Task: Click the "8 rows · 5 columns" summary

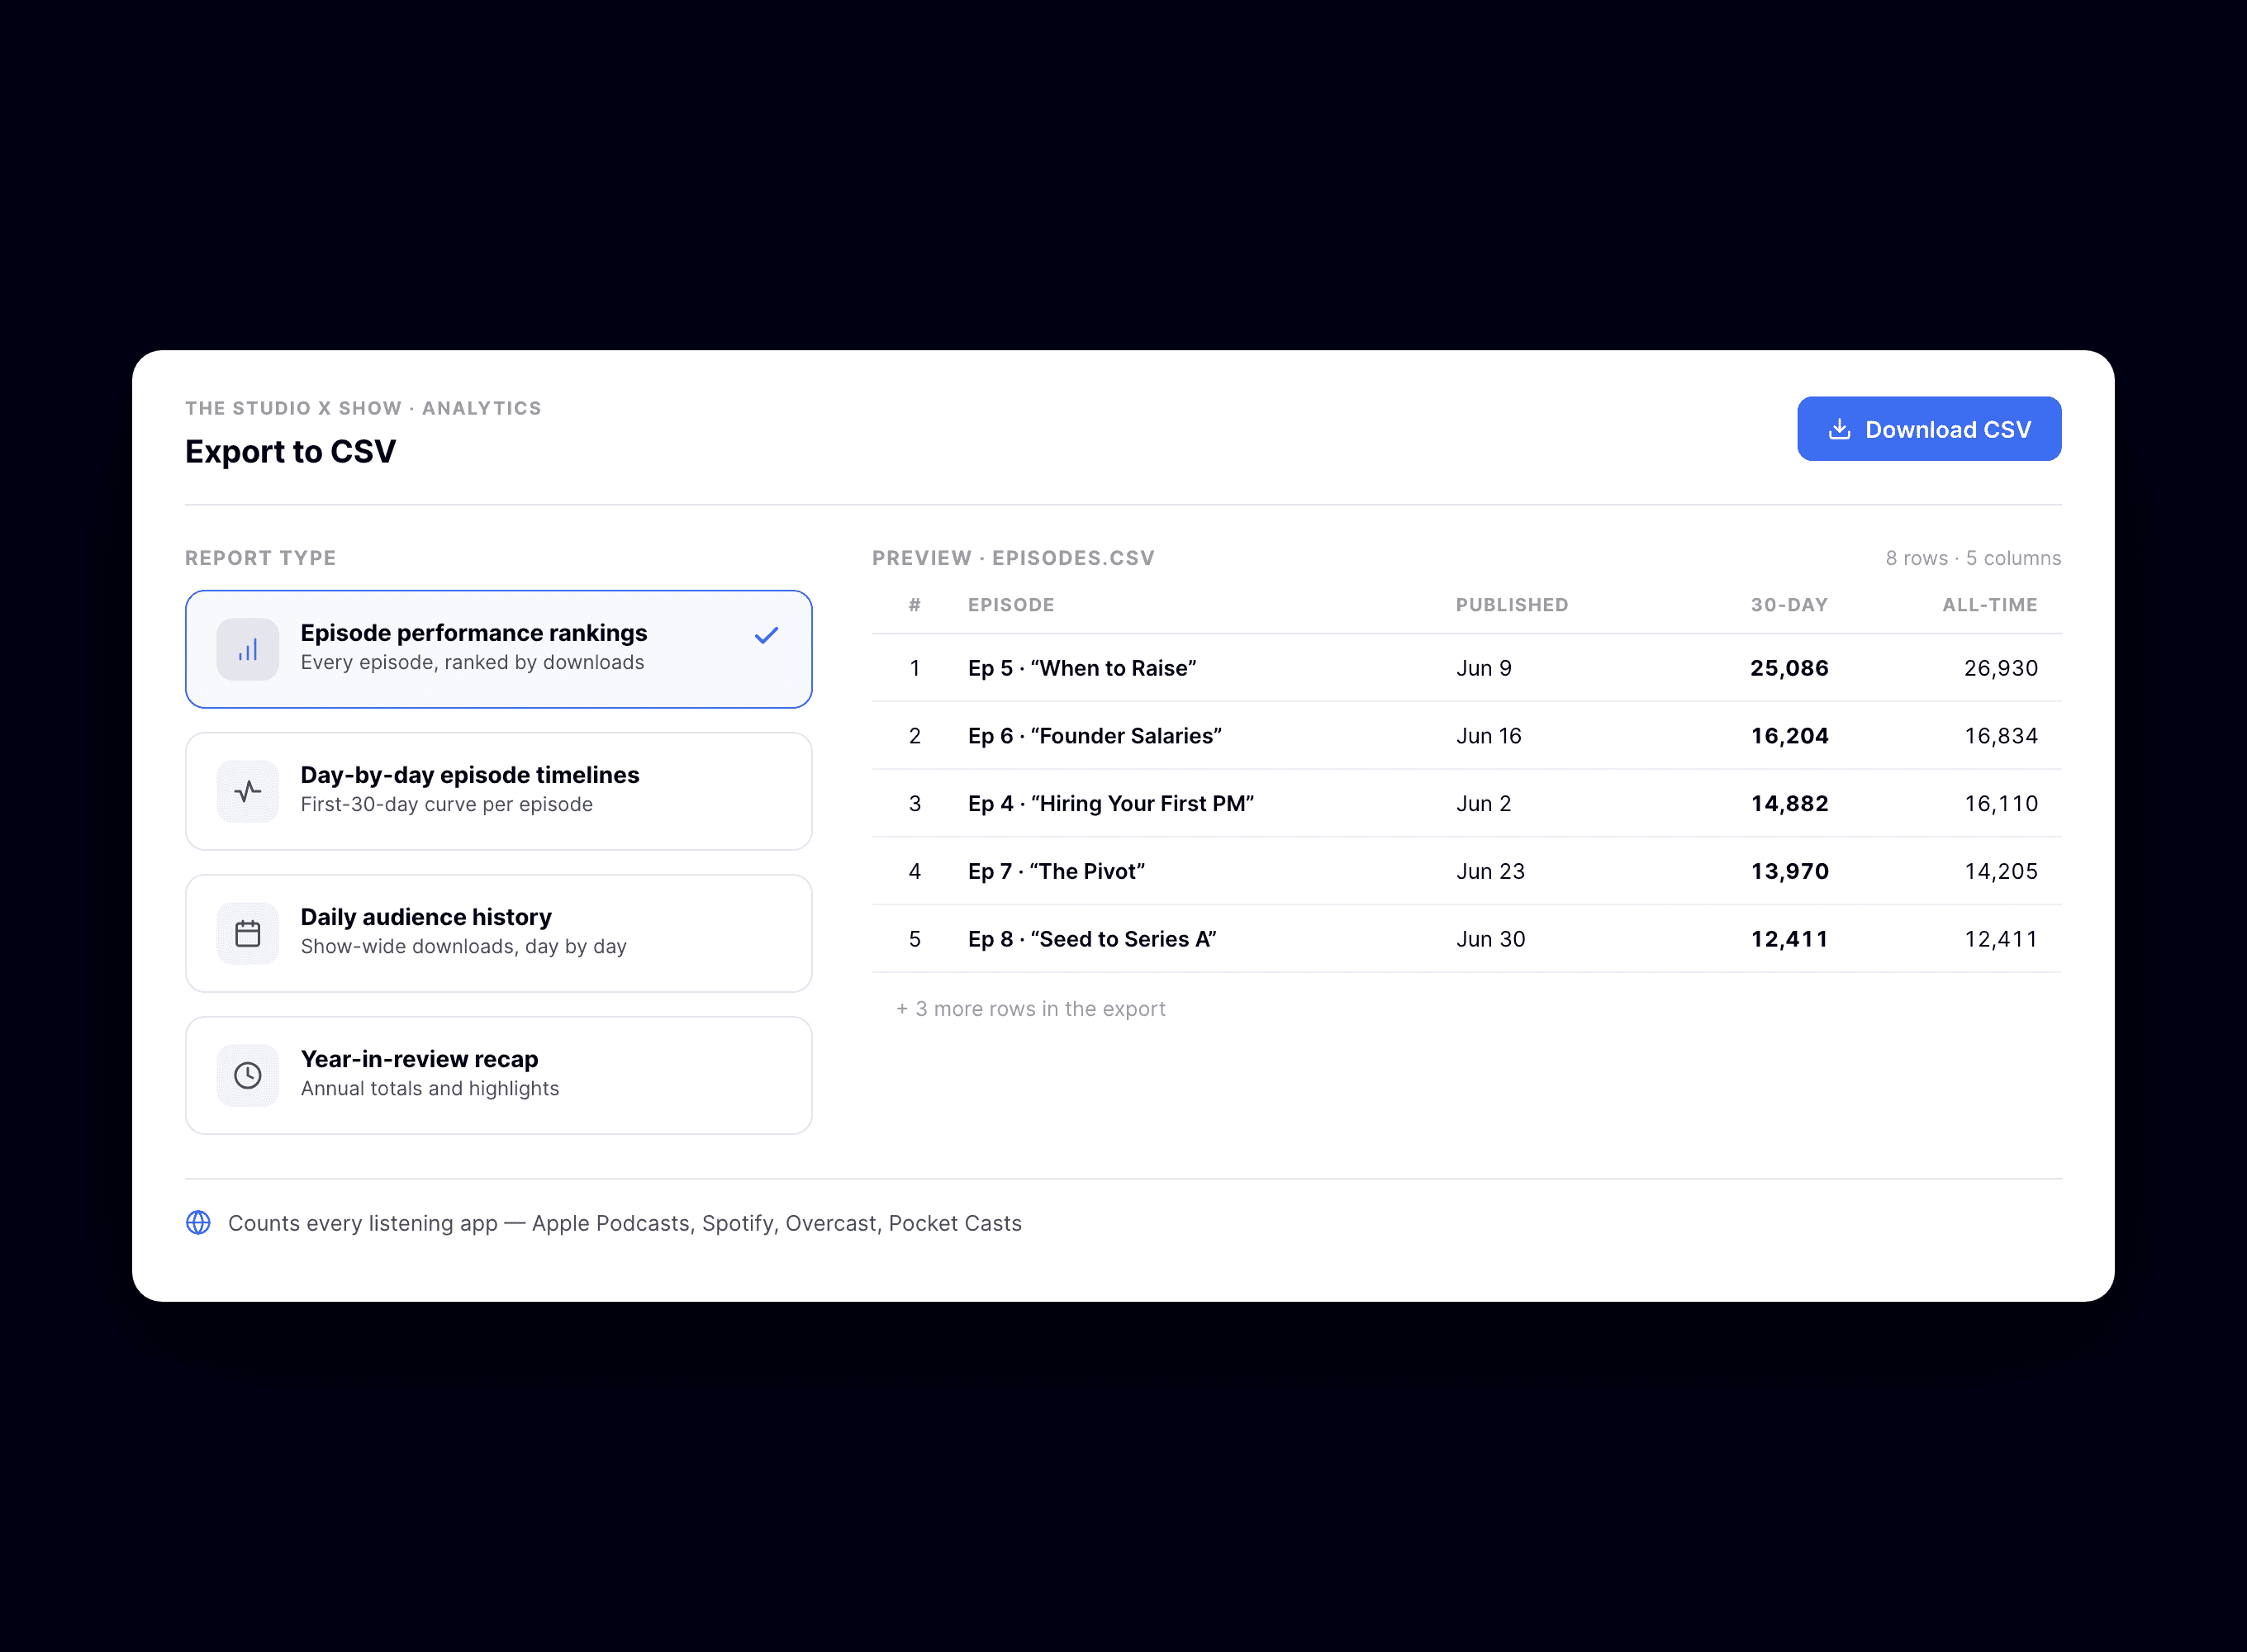Action: coord(1973,558)
